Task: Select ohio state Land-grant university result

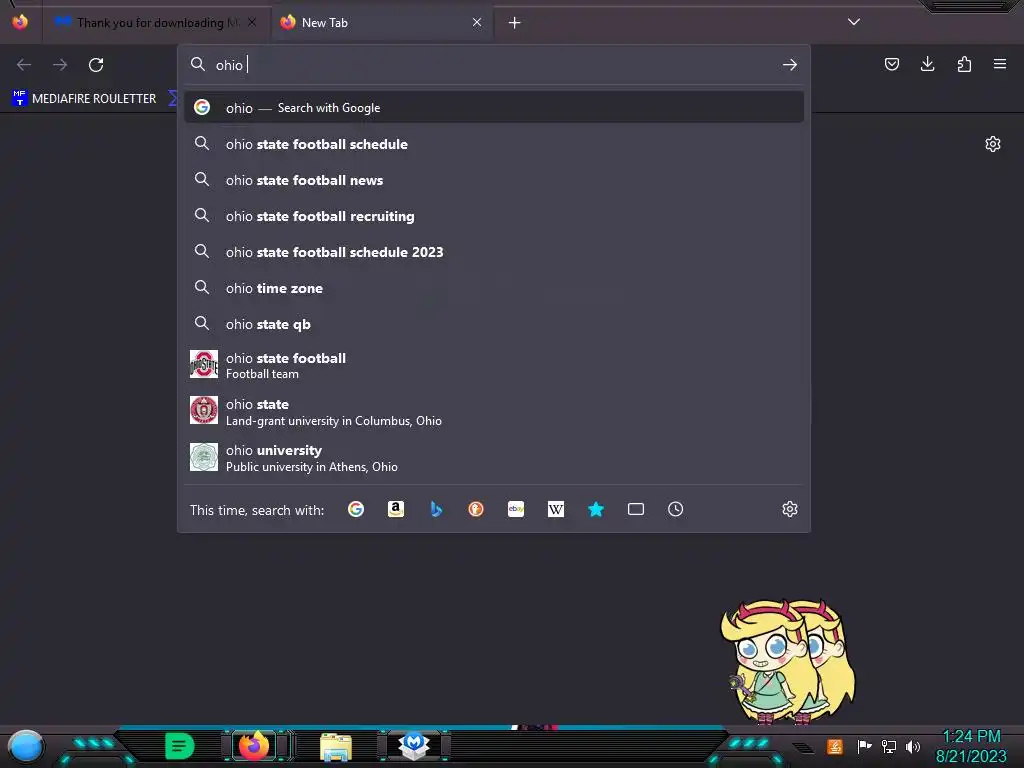Action: coord(494,411)
